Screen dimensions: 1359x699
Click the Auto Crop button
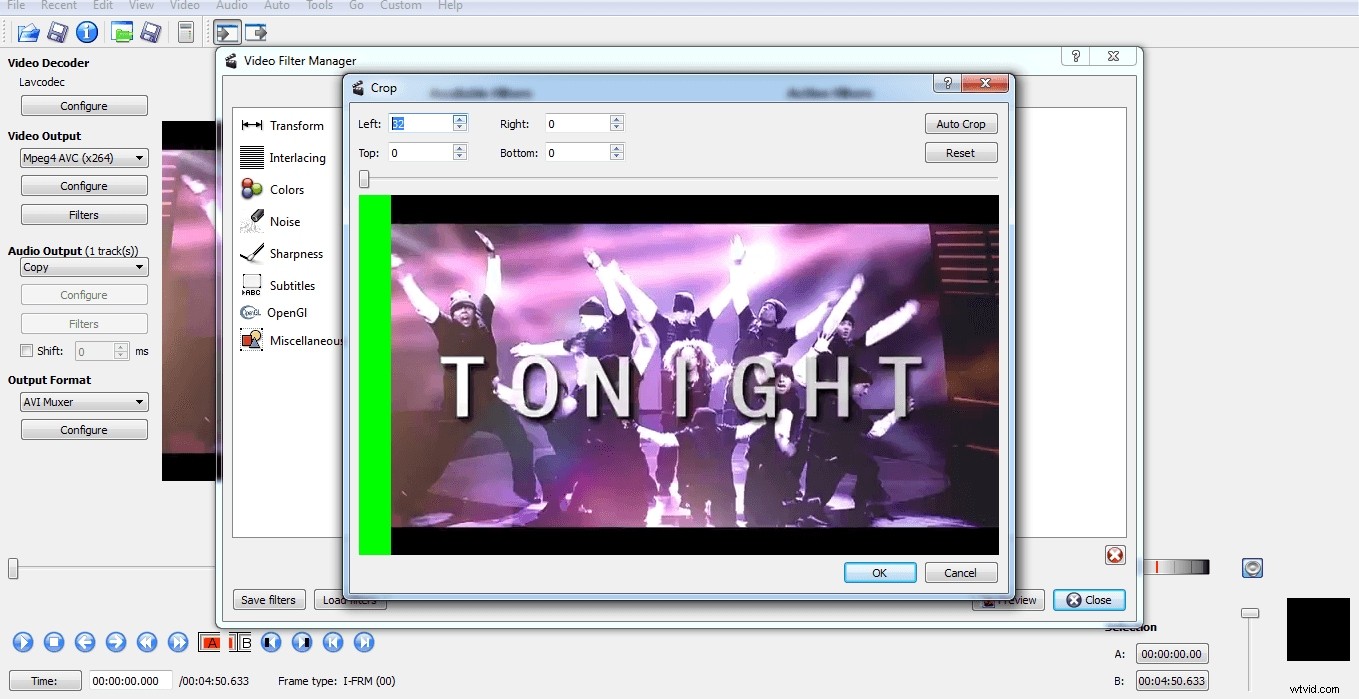960,123
